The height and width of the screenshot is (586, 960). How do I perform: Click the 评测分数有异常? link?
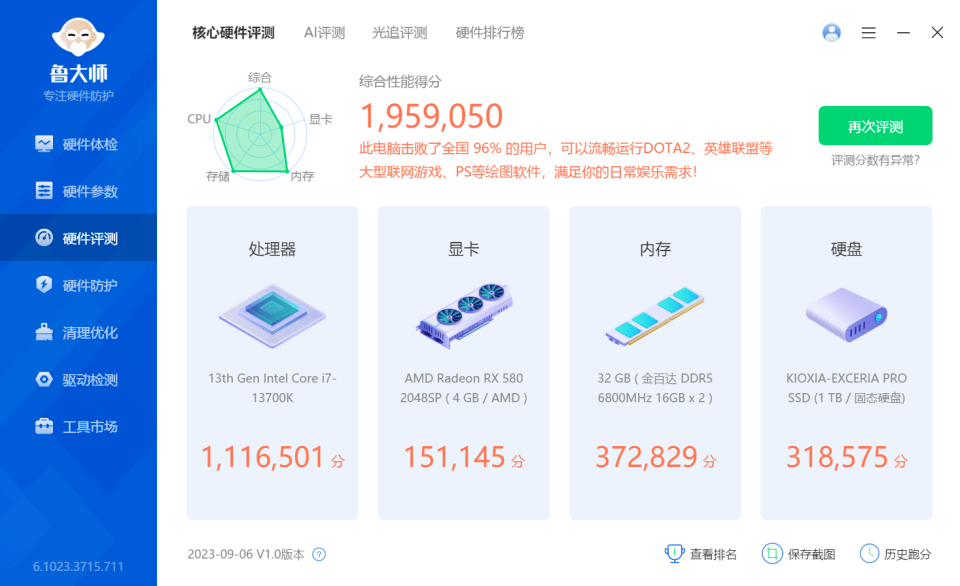point(875,160)
